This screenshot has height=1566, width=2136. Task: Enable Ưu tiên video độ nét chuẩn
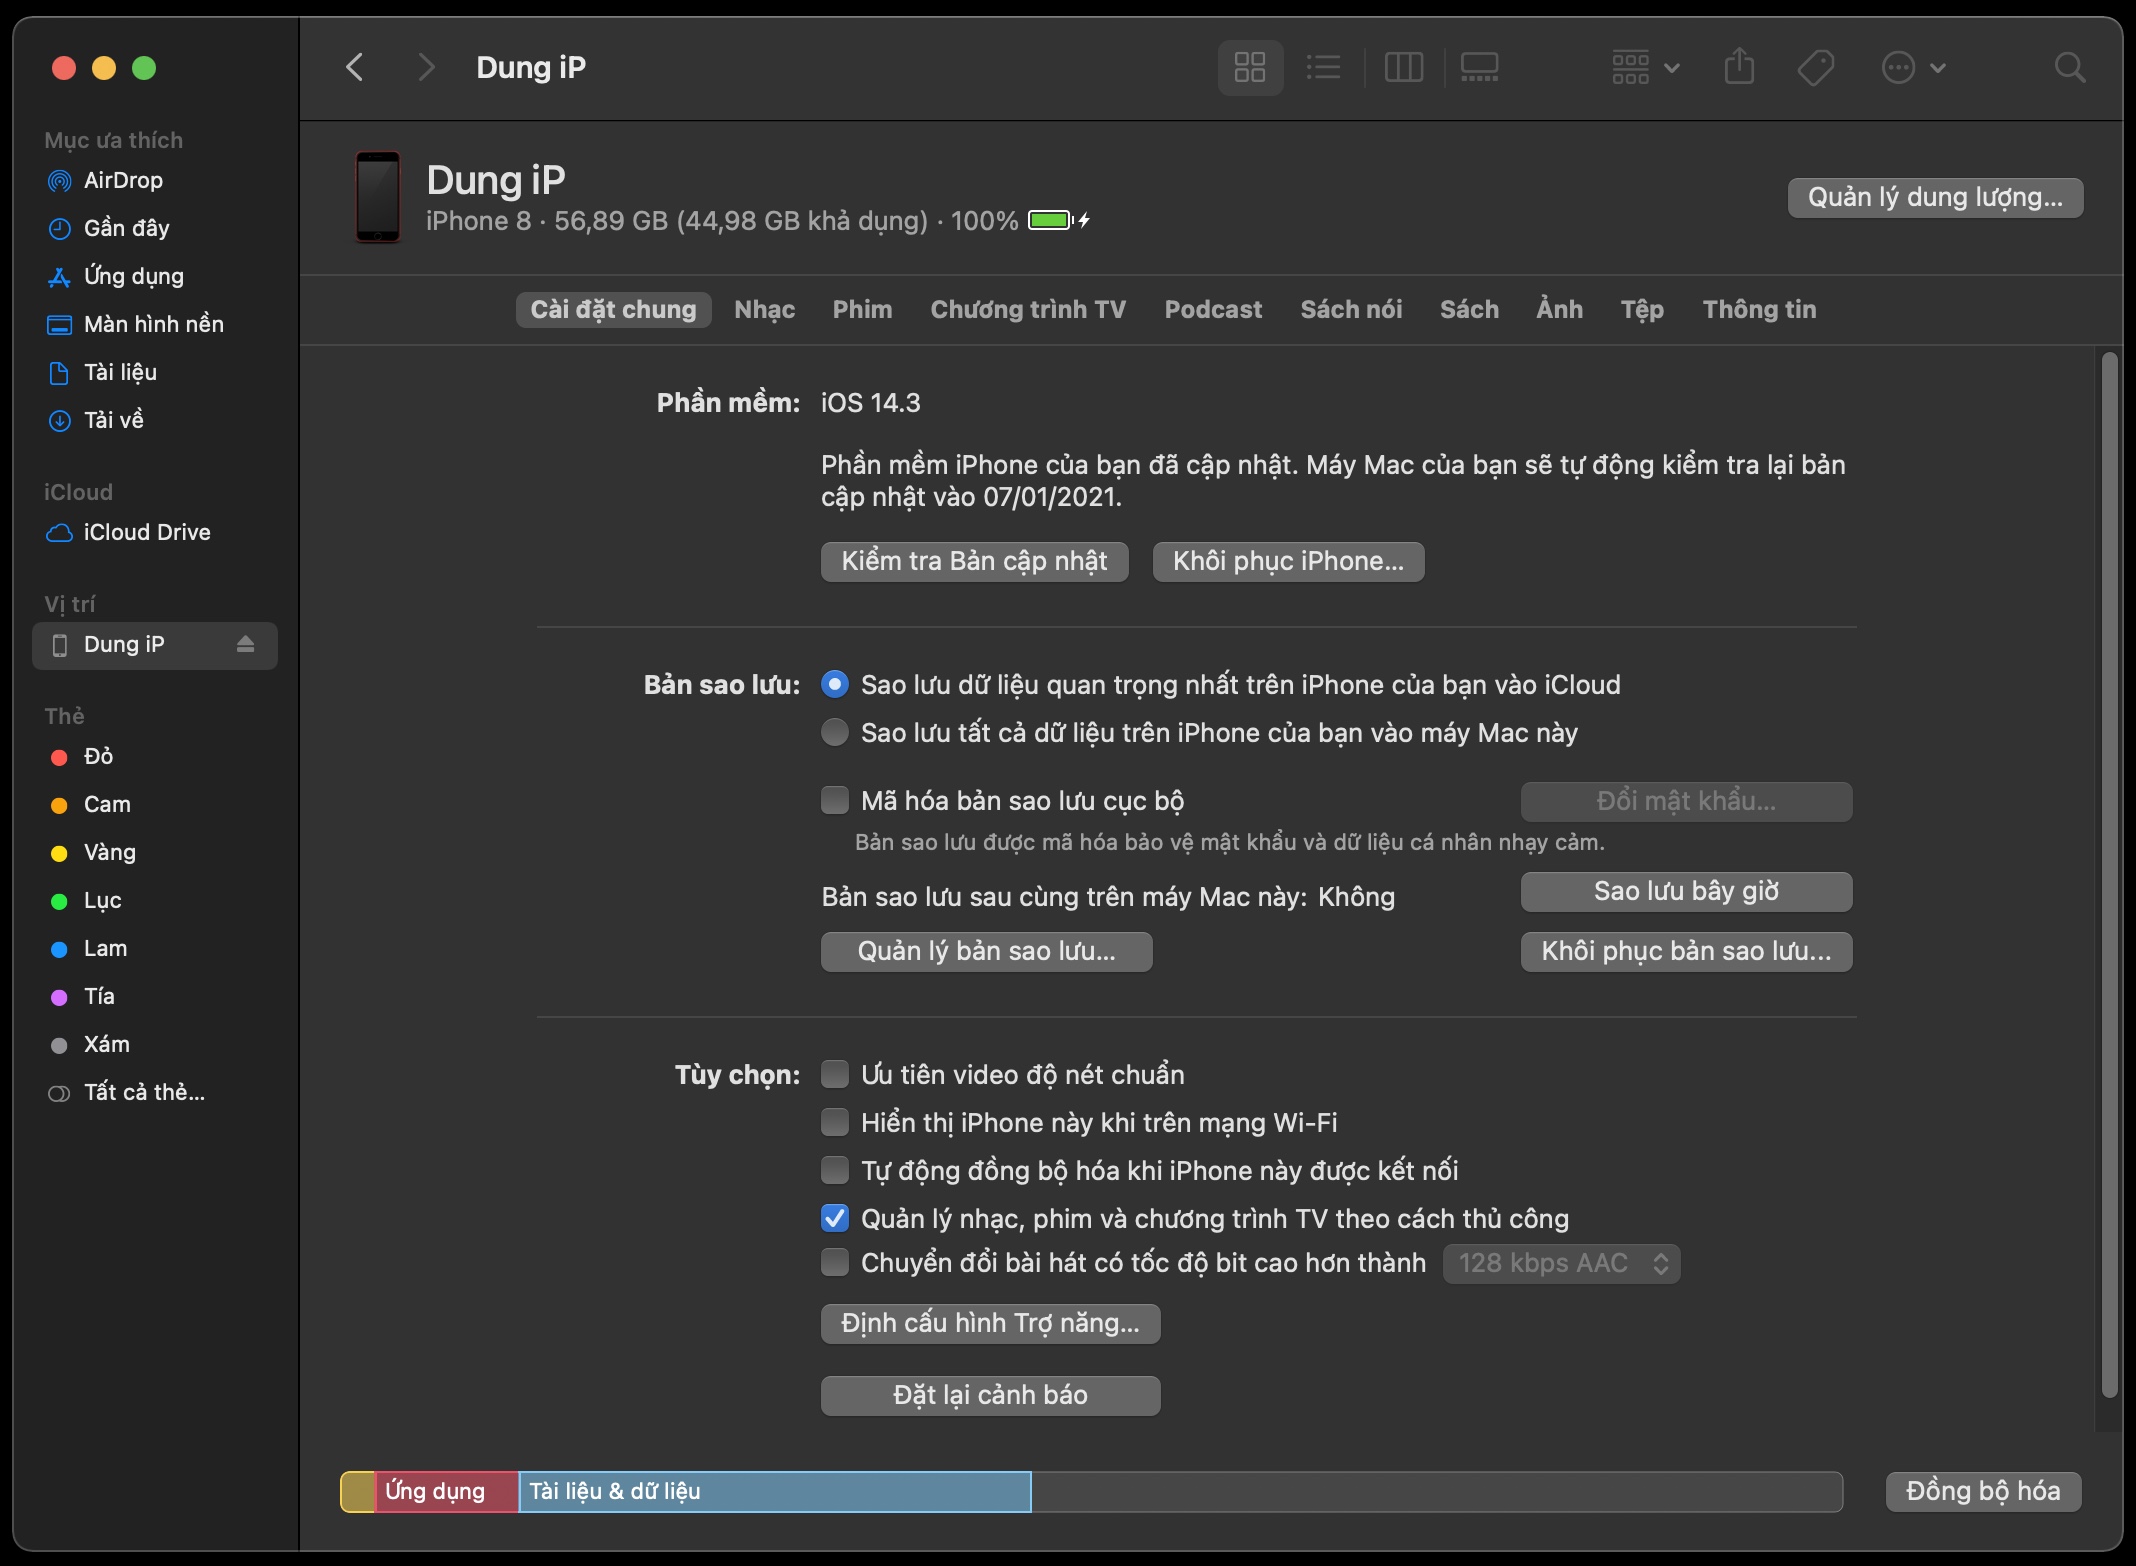tap(835, 1075)
